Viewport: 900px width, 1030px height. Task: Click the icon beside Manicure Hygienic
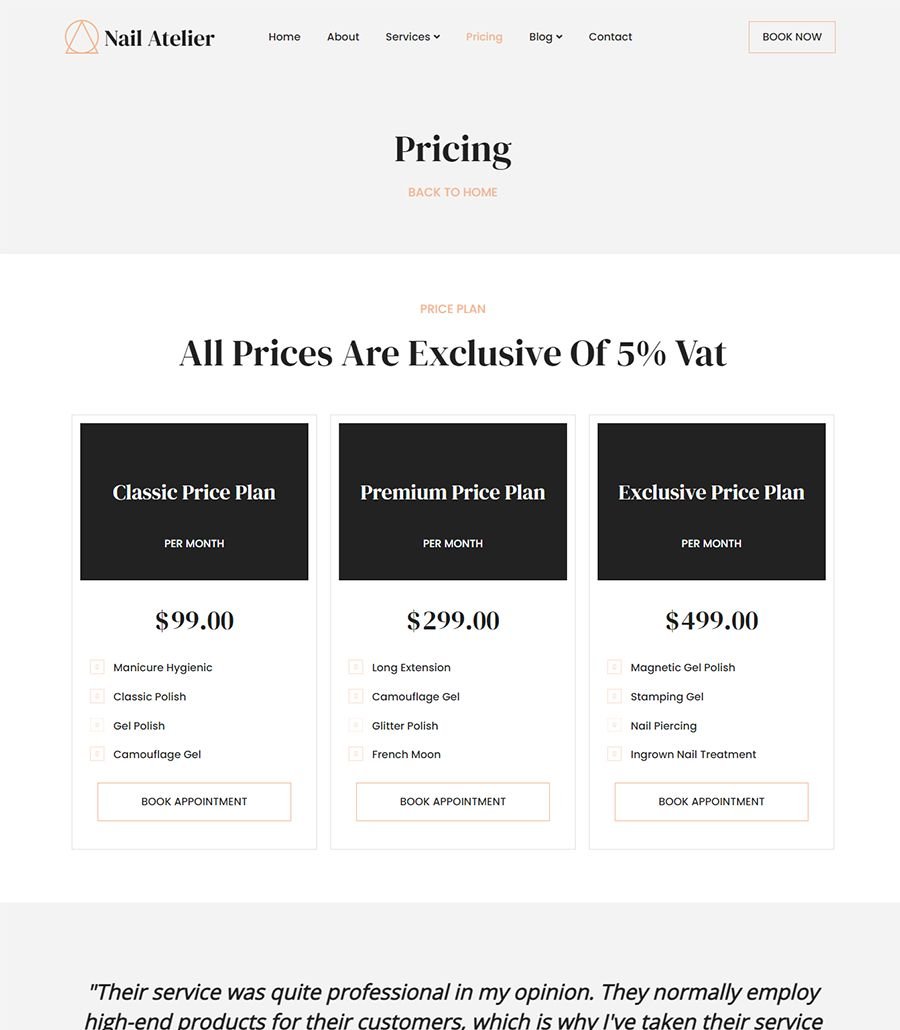97,667
